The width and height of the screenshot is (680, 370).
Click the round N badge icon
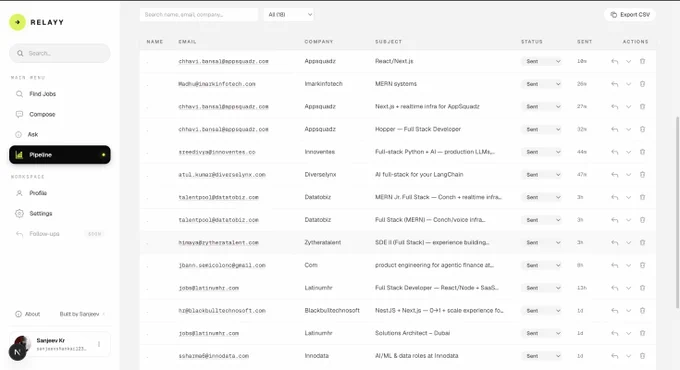pos(17,352)
